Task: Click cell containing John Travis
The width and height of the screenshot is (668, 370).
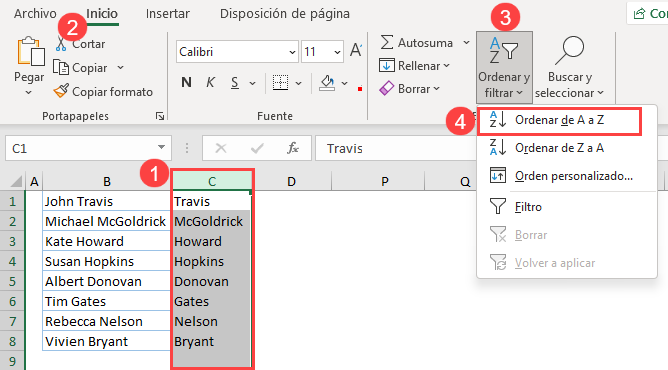Action: click(107, 201)
